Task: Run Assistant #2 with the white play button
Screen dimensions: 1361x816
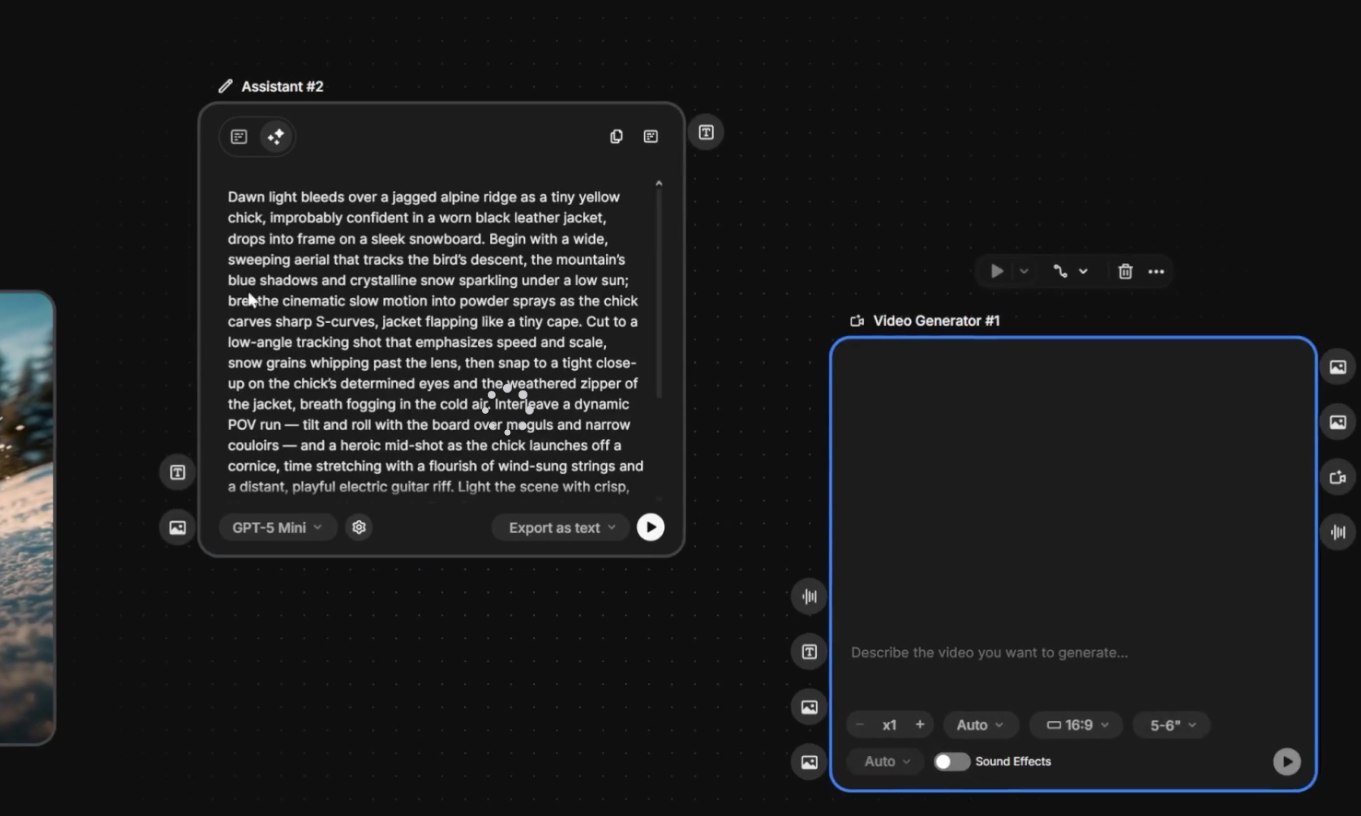Action: [x=650, y=527]
